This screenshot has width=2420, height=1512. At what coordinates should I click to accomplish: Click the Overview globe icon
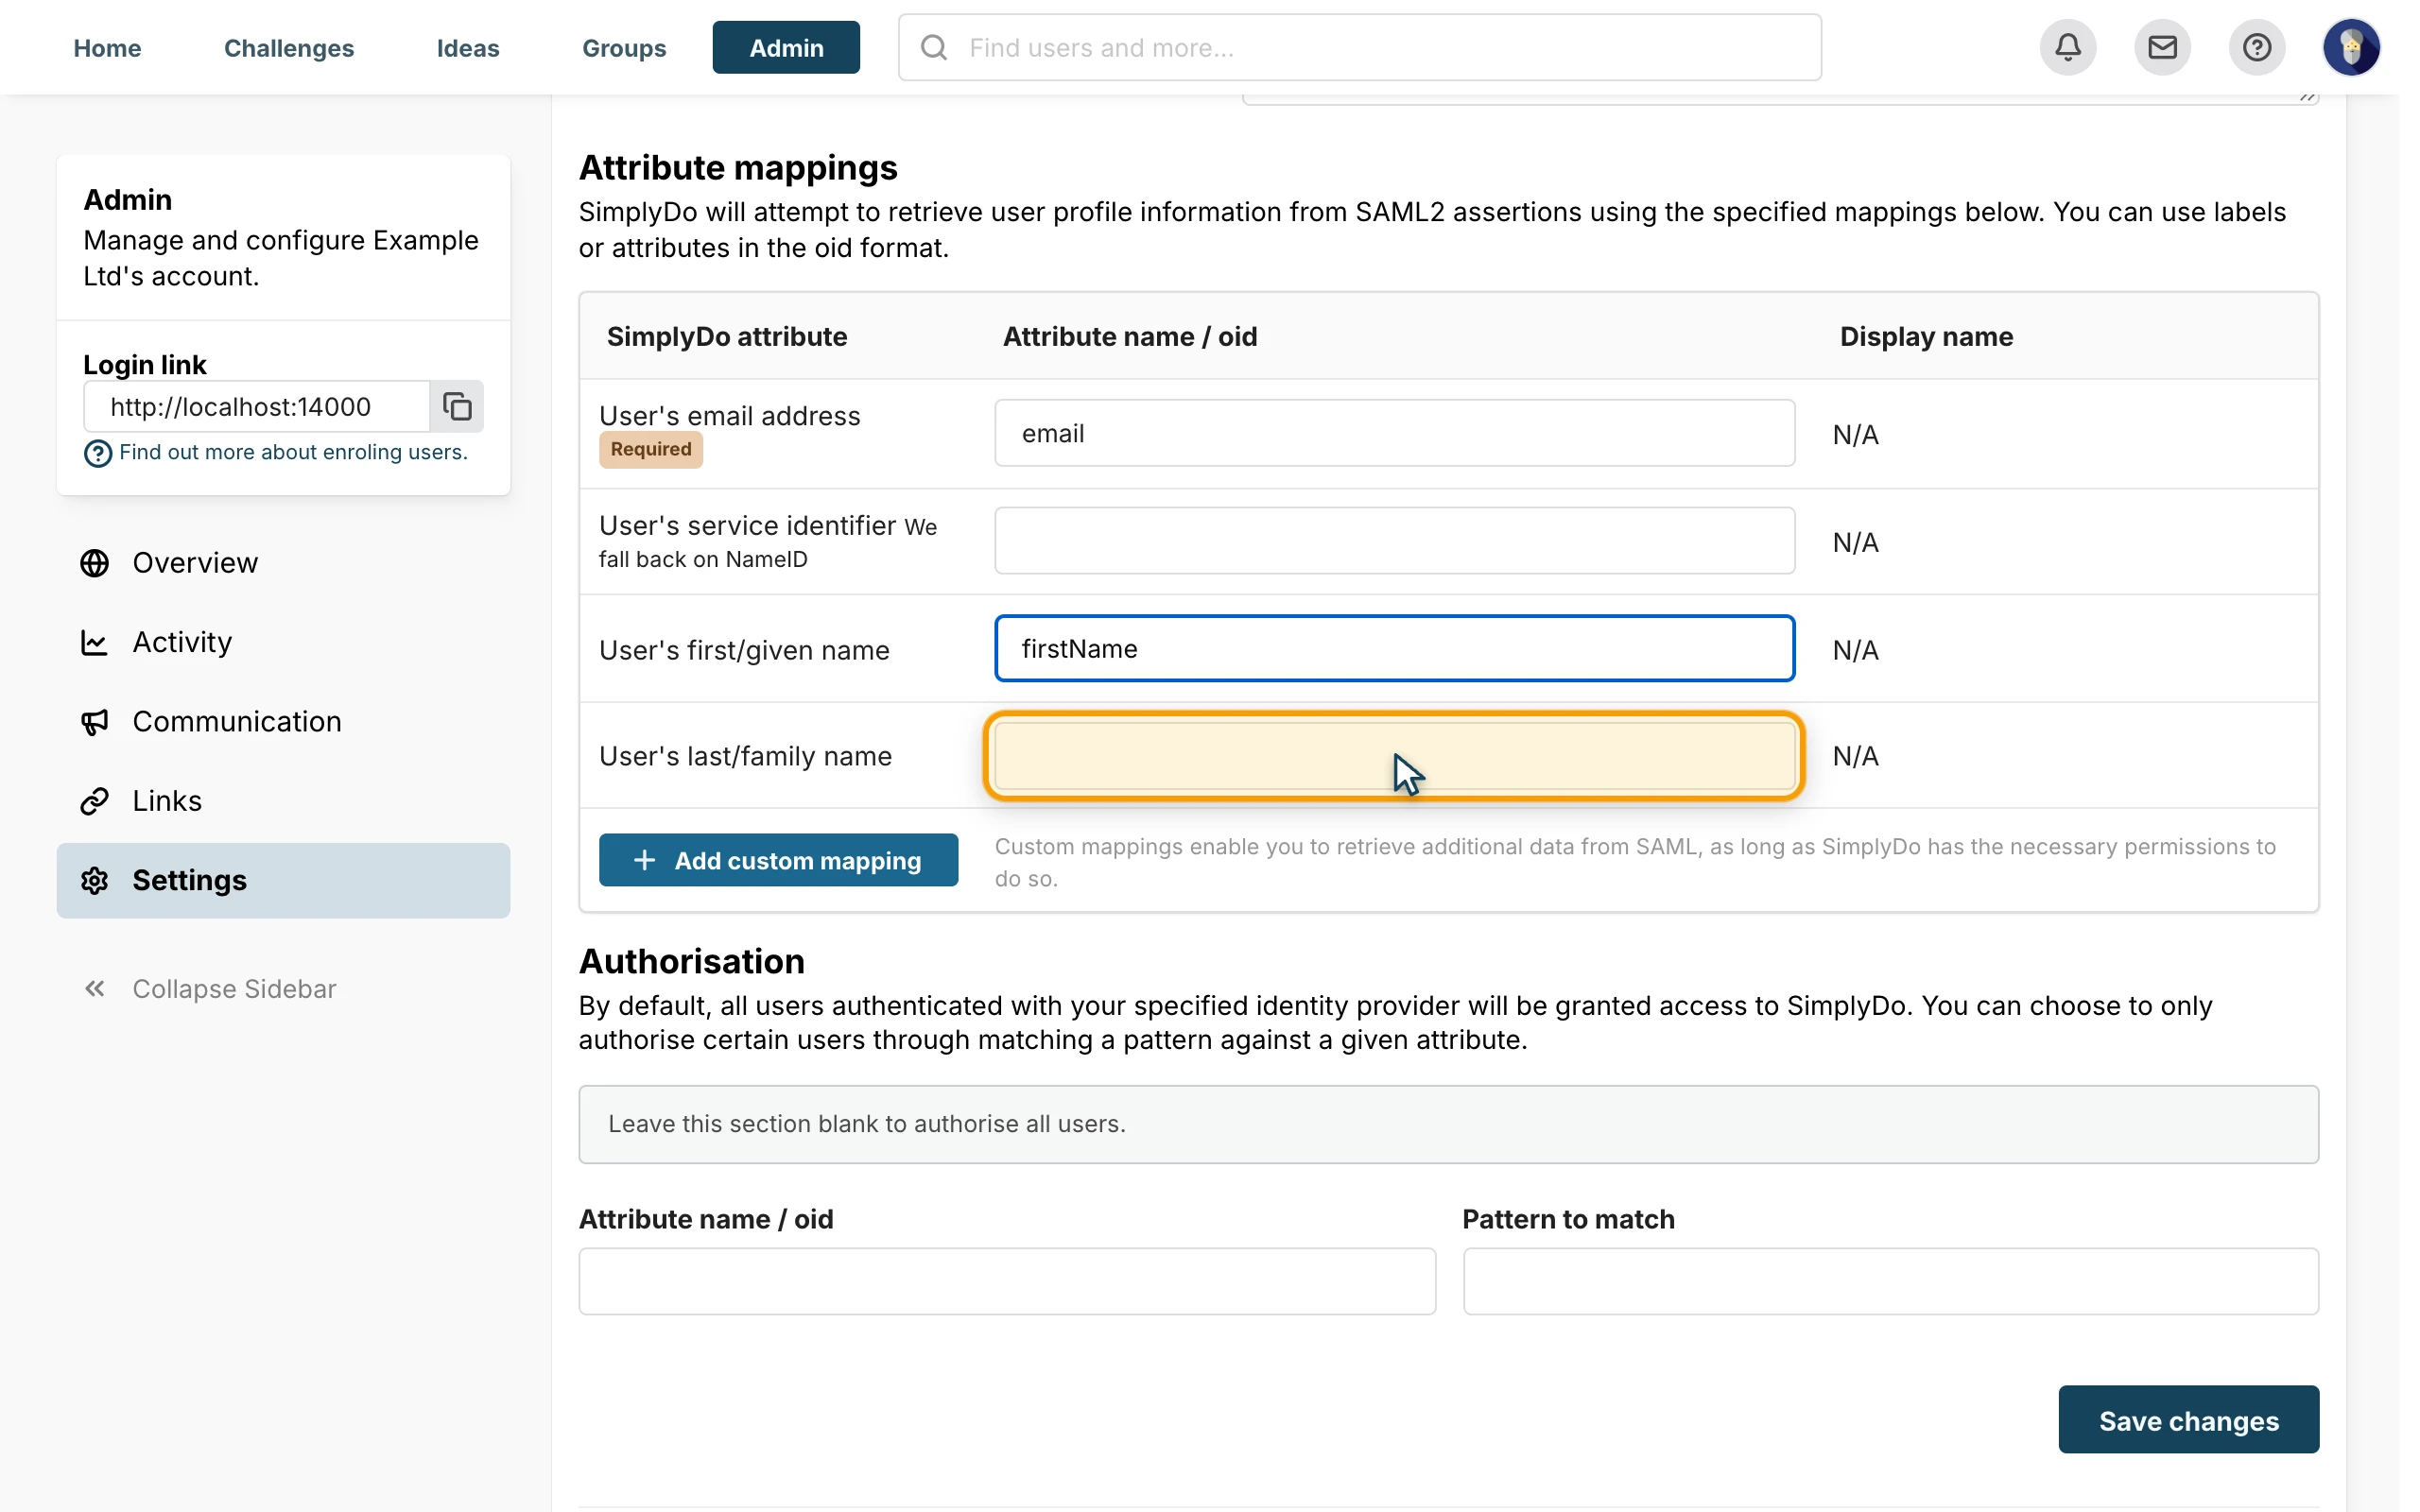coord(95,563)
